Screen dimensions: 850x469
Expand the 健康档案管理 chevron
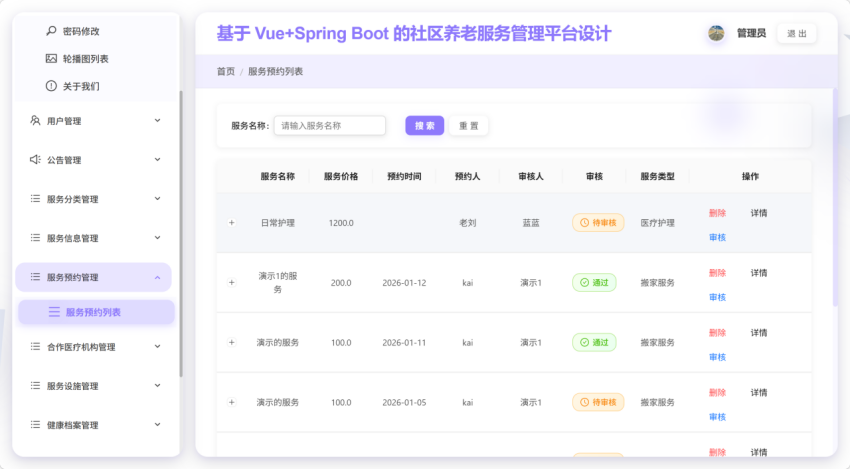click(x=157, y=425)
